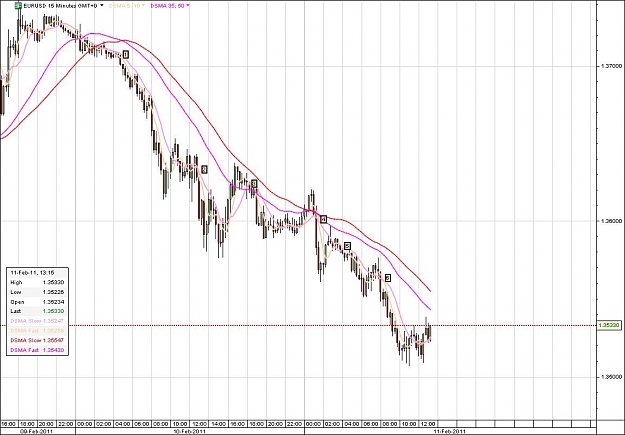This screenshot has height=435, width=625.
Task: Click the green Last price value
Action: tap(53, 311)
